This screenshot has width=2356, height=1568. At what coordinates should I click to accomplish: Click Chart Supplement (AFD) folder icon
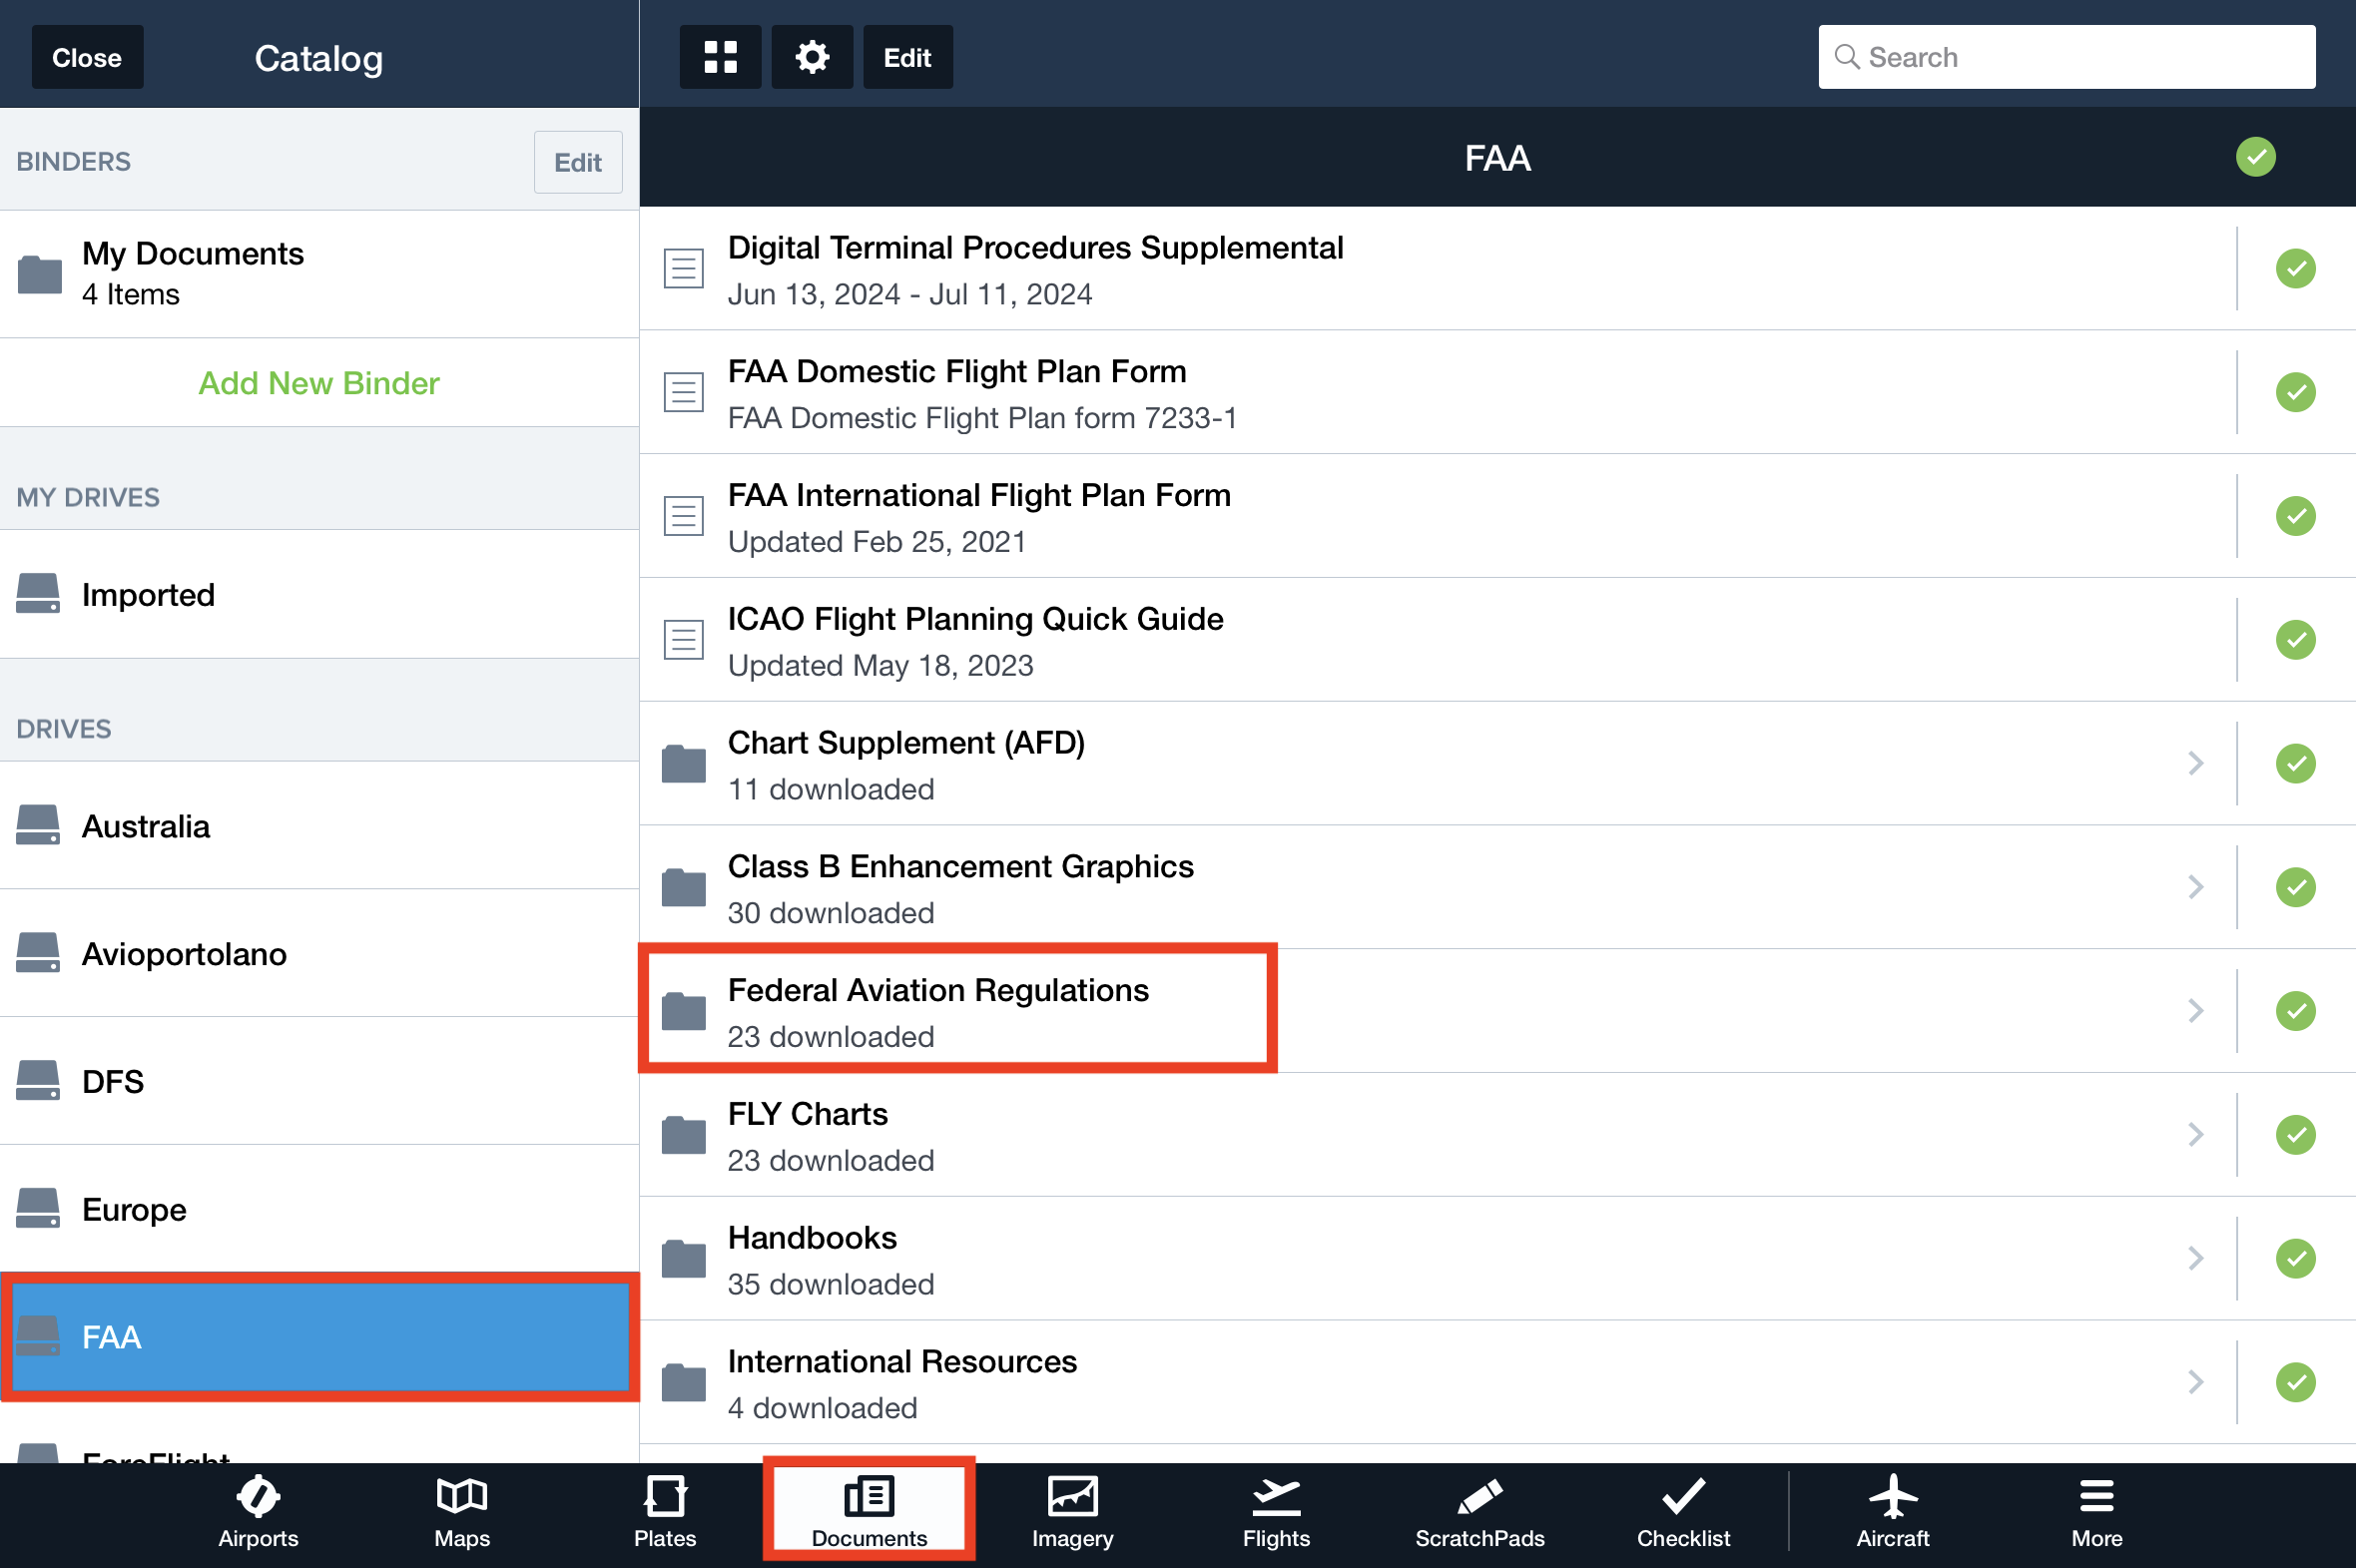[684, 764]
